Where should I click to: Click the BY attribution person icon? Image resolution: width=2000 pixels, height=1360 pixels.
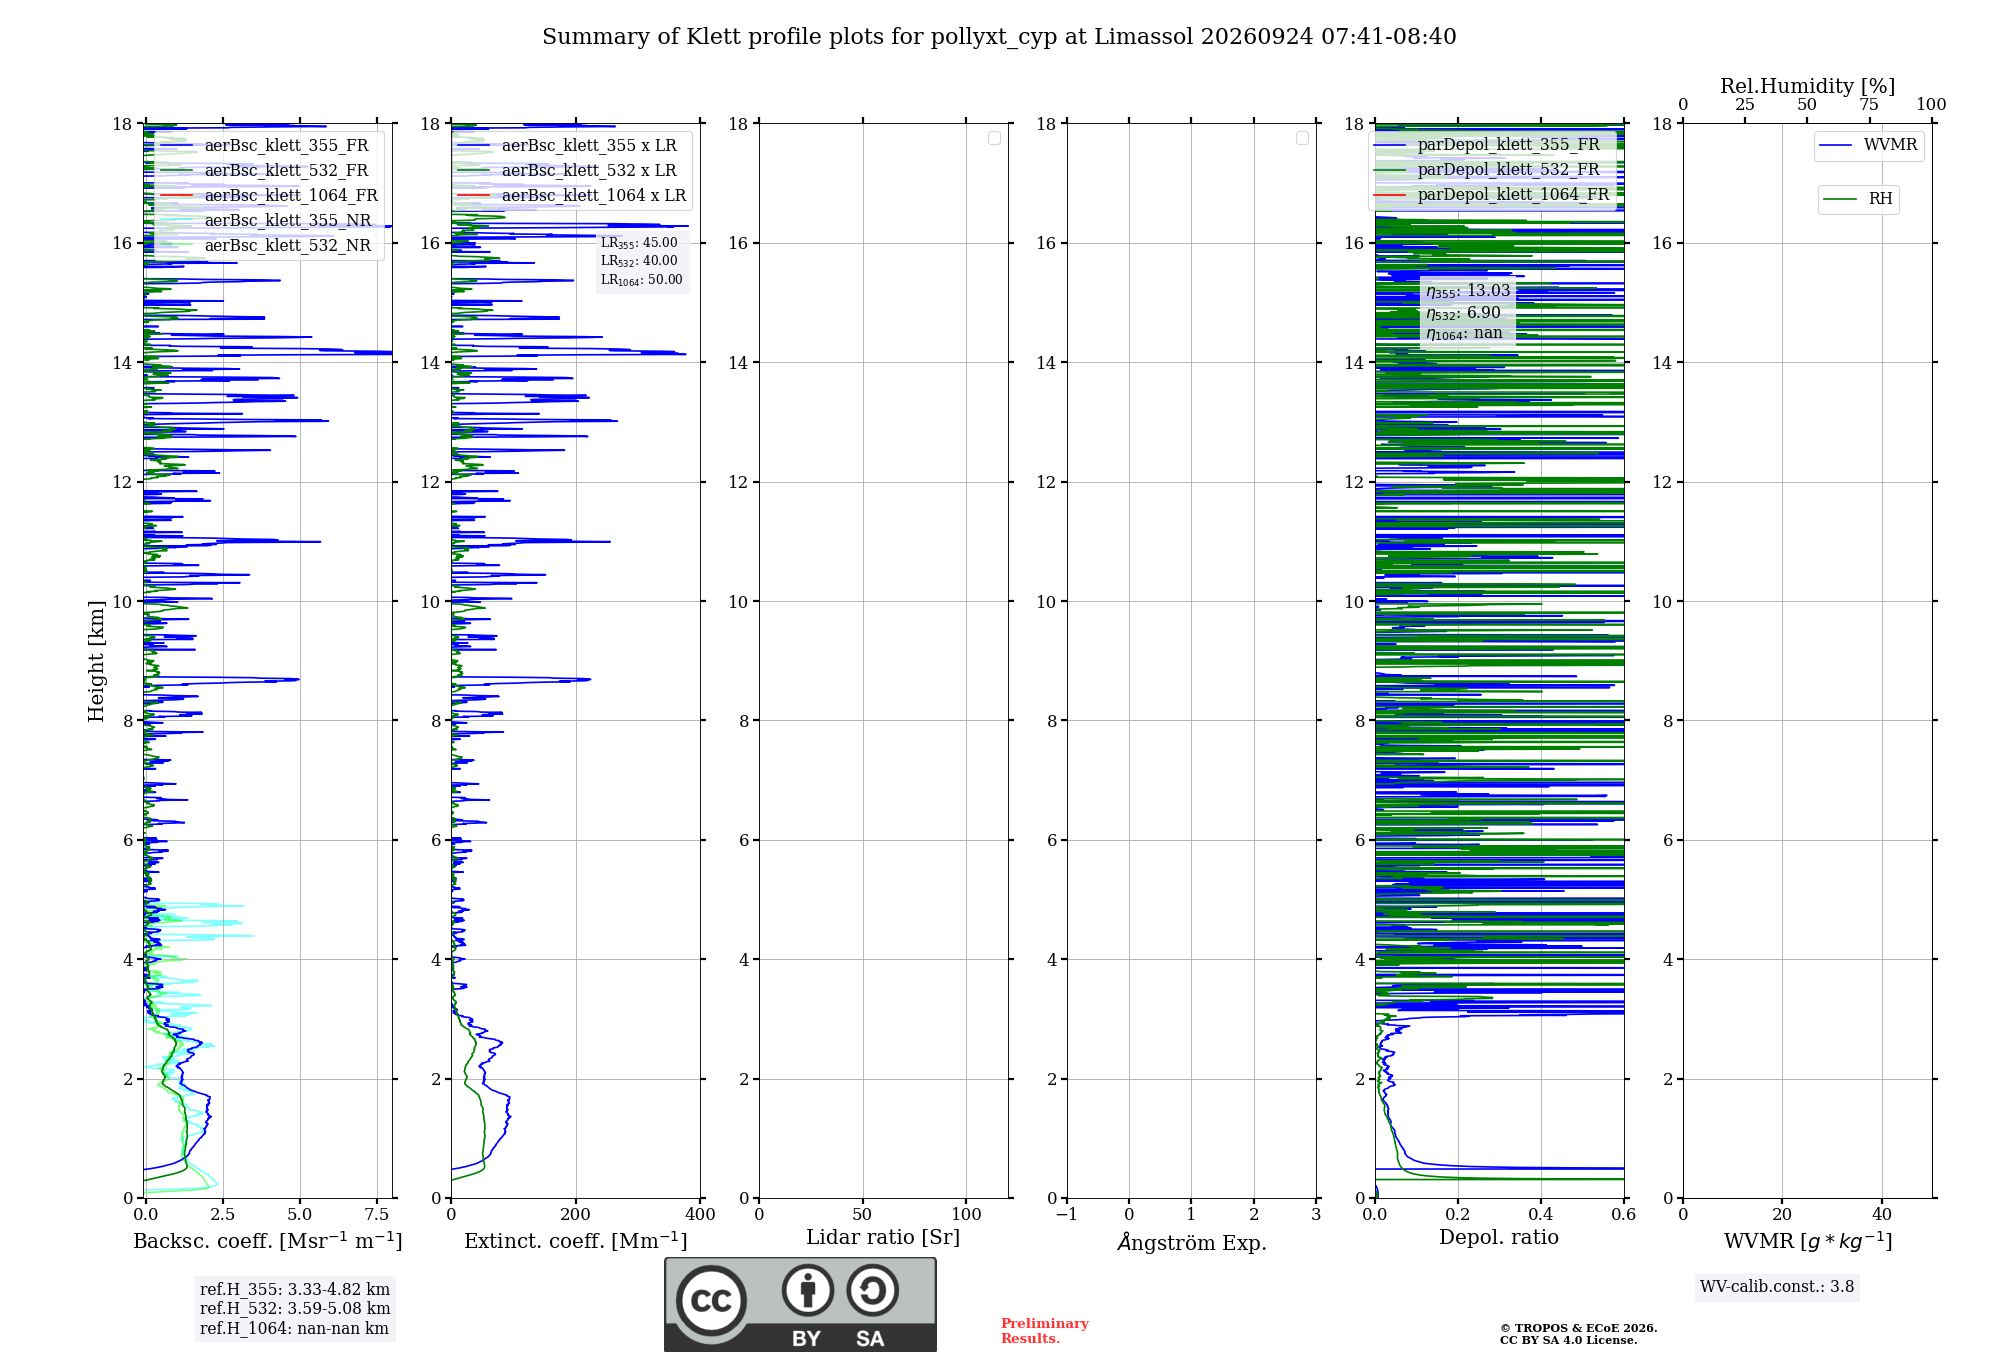pyautogui.click(x=808, y=1290)
